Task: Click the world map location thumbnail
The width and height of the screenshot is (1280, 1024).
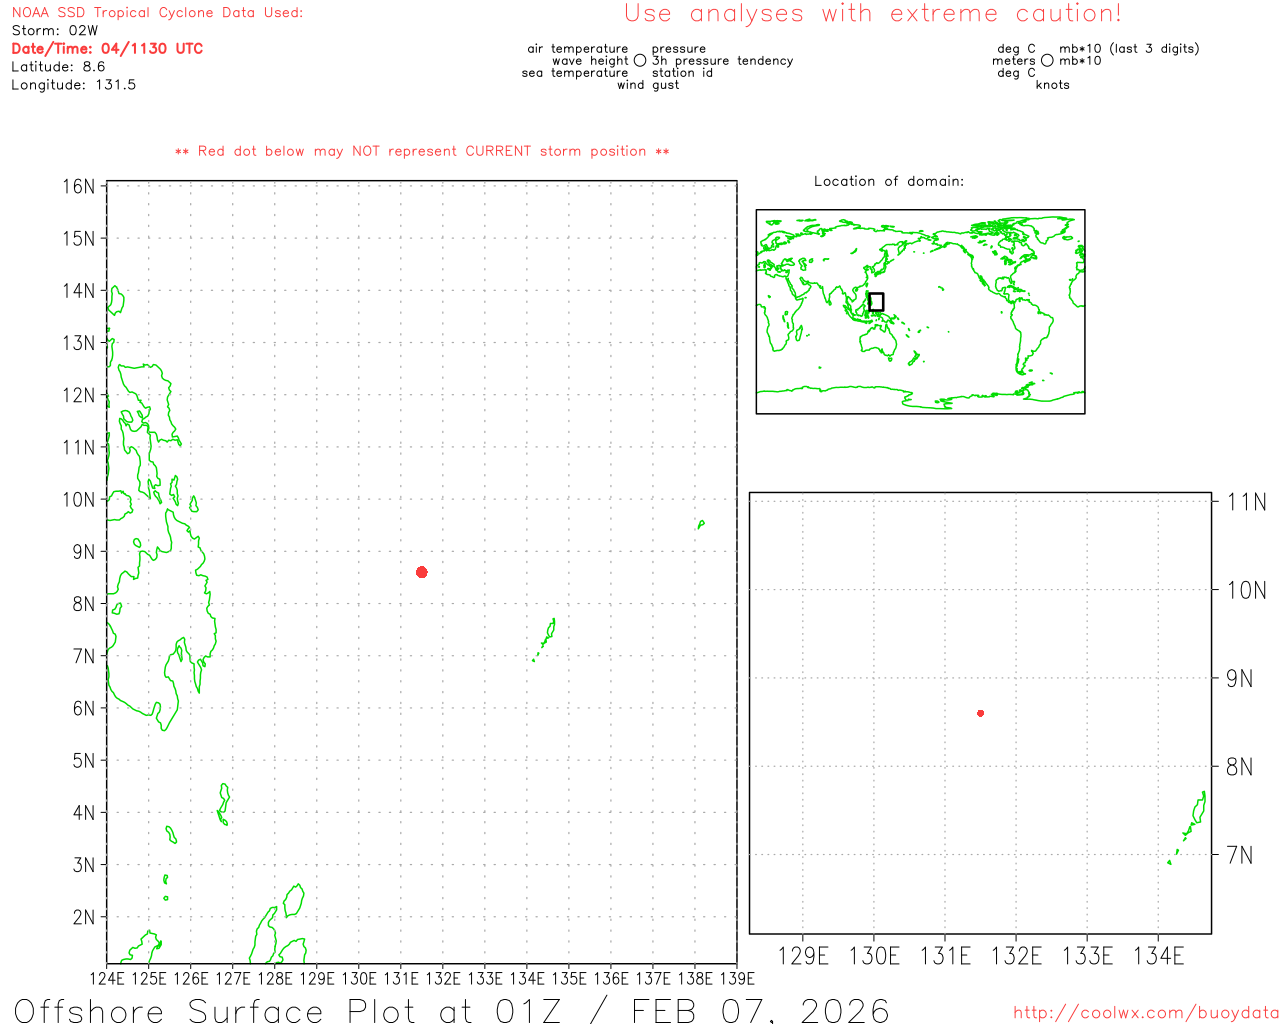Action: 920,311
